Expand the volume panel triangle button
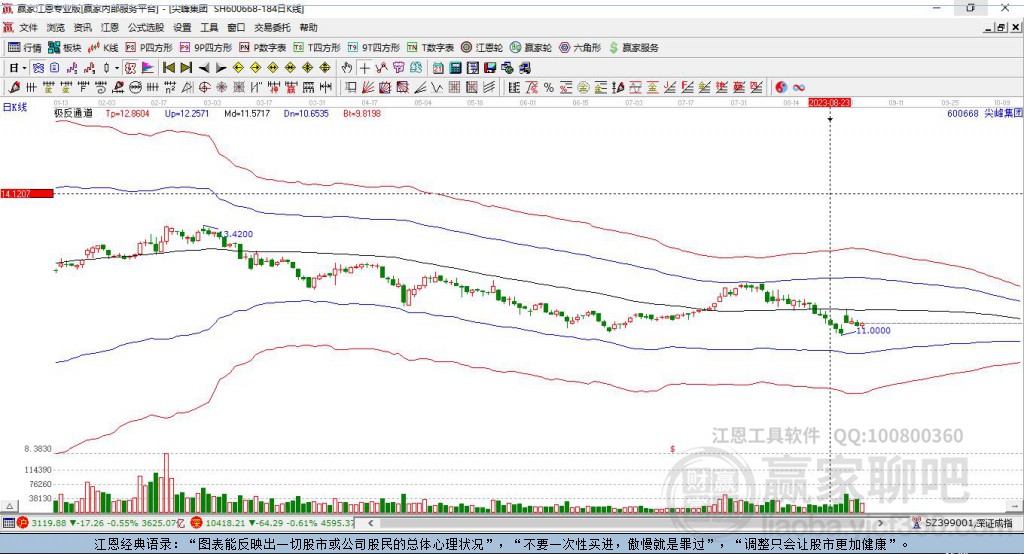Image resolution: width=1024 pixels, height=554 pixels. [9, 506]
